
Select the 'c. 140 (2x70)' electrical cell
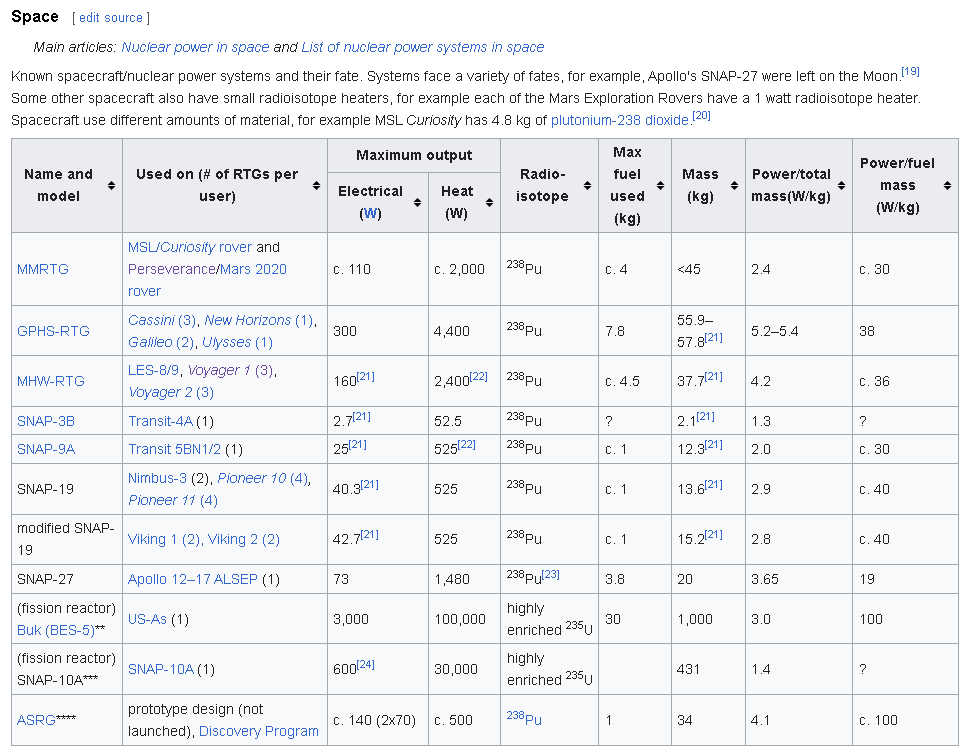pyautogui.click(x=378, y=720)
